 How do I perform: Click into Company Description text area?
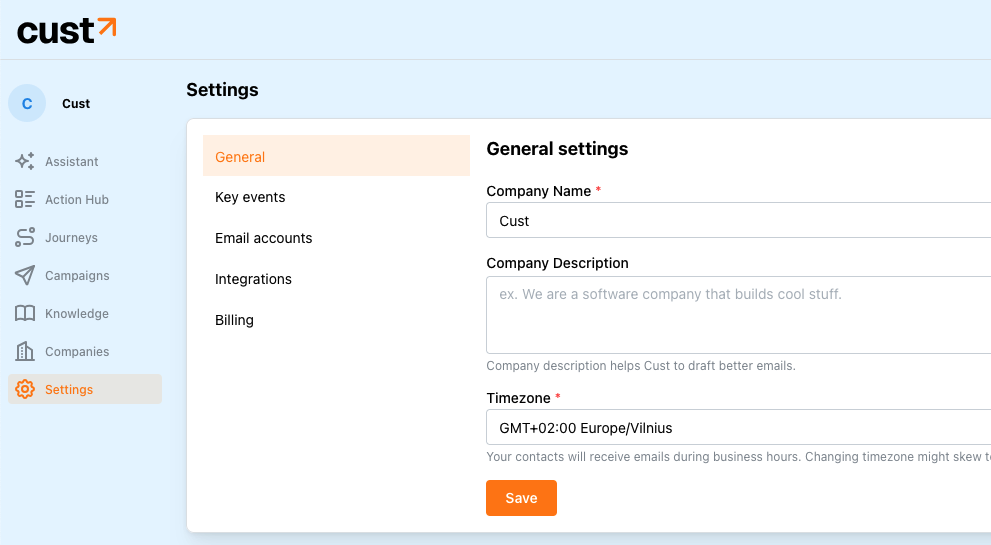click(738, 314)
